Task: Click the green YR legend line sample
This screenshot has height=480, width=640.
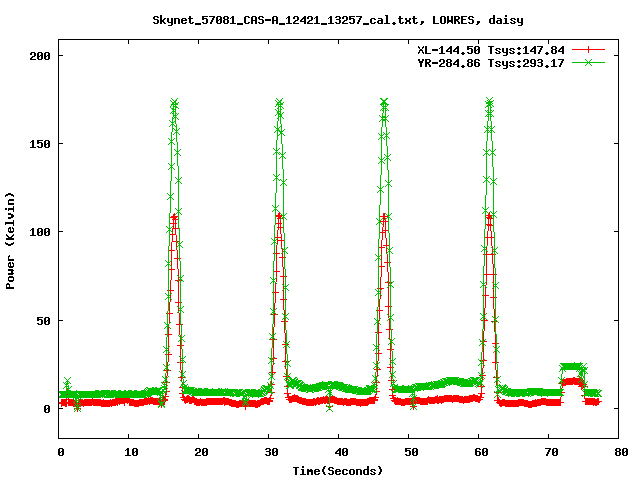Action: pos(588,62)
